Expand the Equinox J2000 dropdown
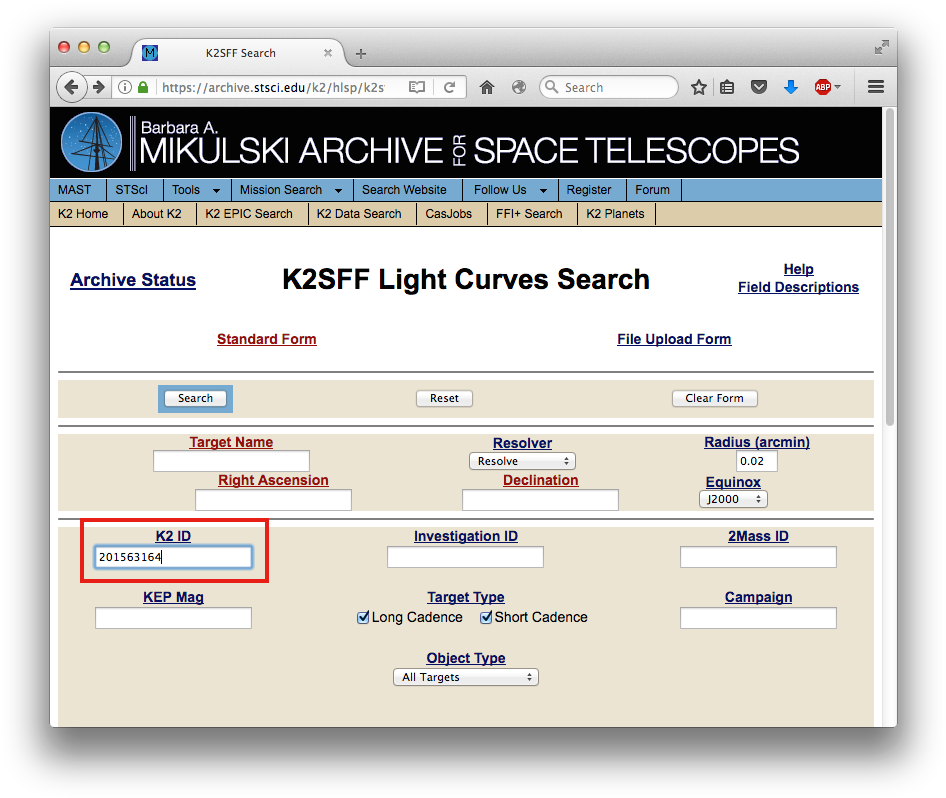 733,499
